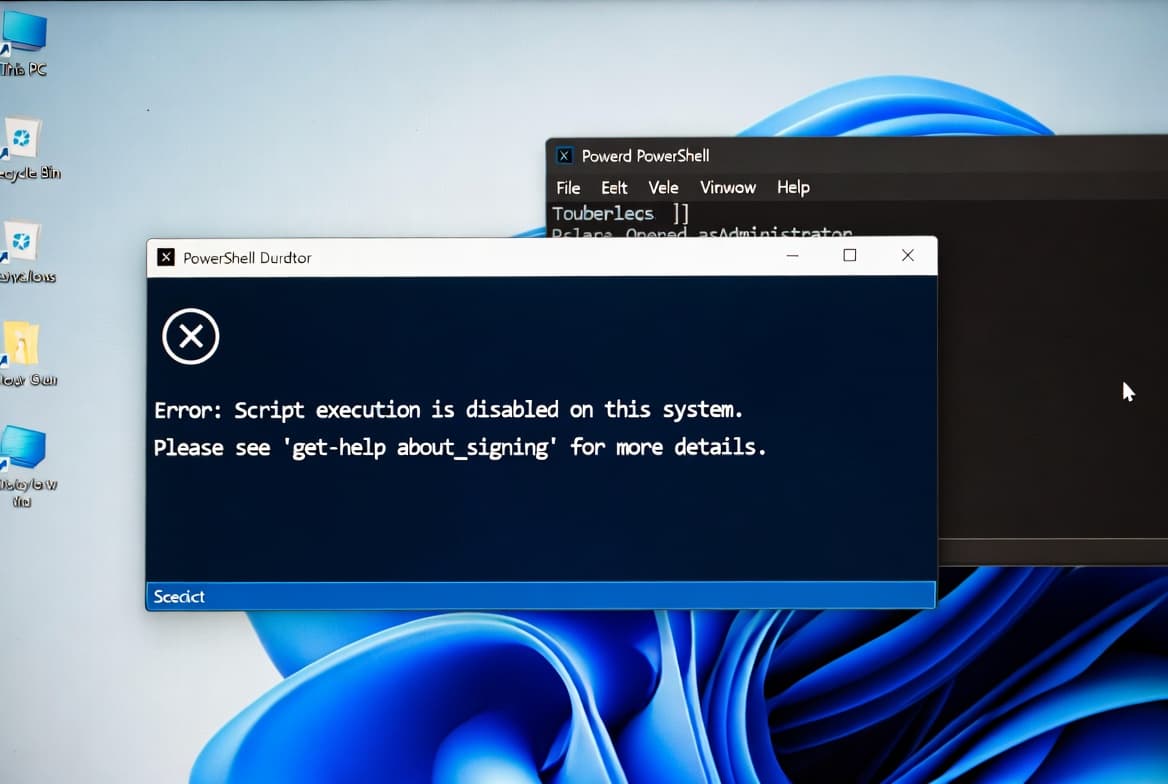Screen dimensions: 1168x784
Task: Click the Powerd PowerShell window title icon
Action: 565,156
